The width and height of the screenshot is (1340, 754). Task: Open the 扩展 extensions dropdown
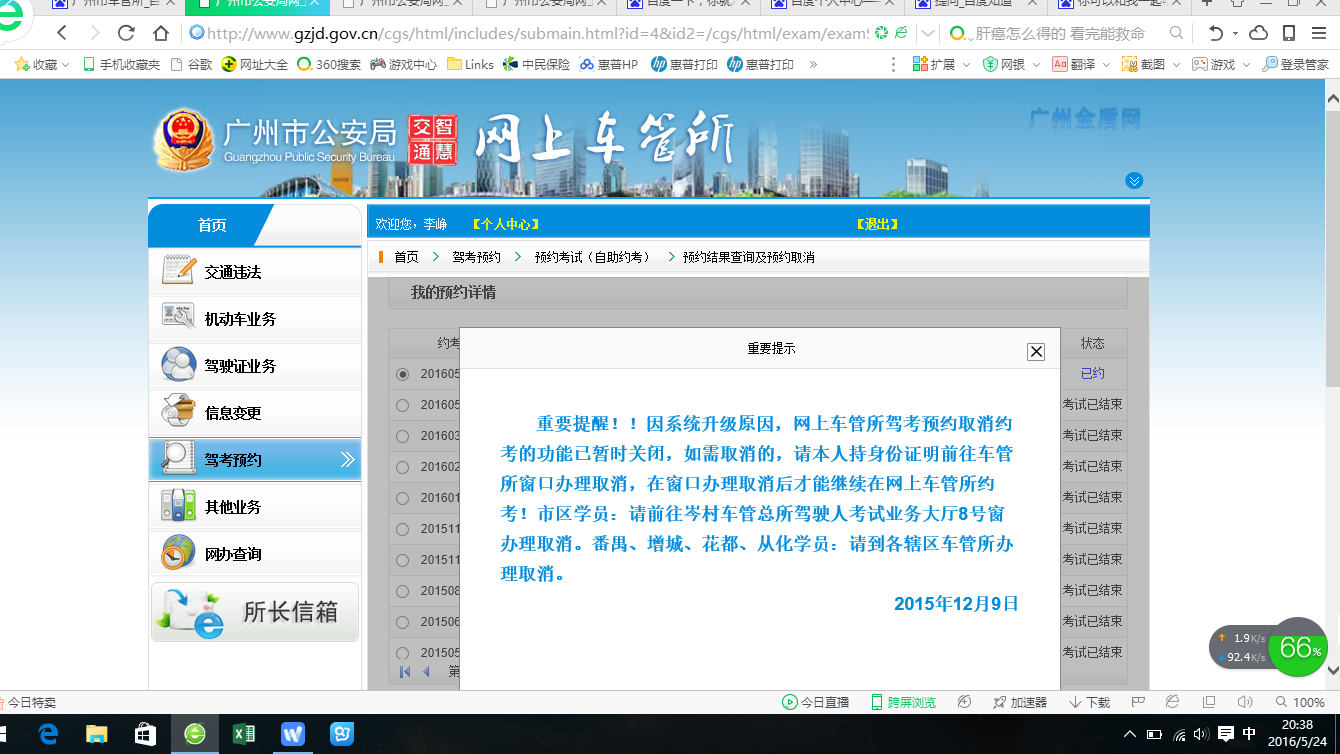tap(940, 64)
